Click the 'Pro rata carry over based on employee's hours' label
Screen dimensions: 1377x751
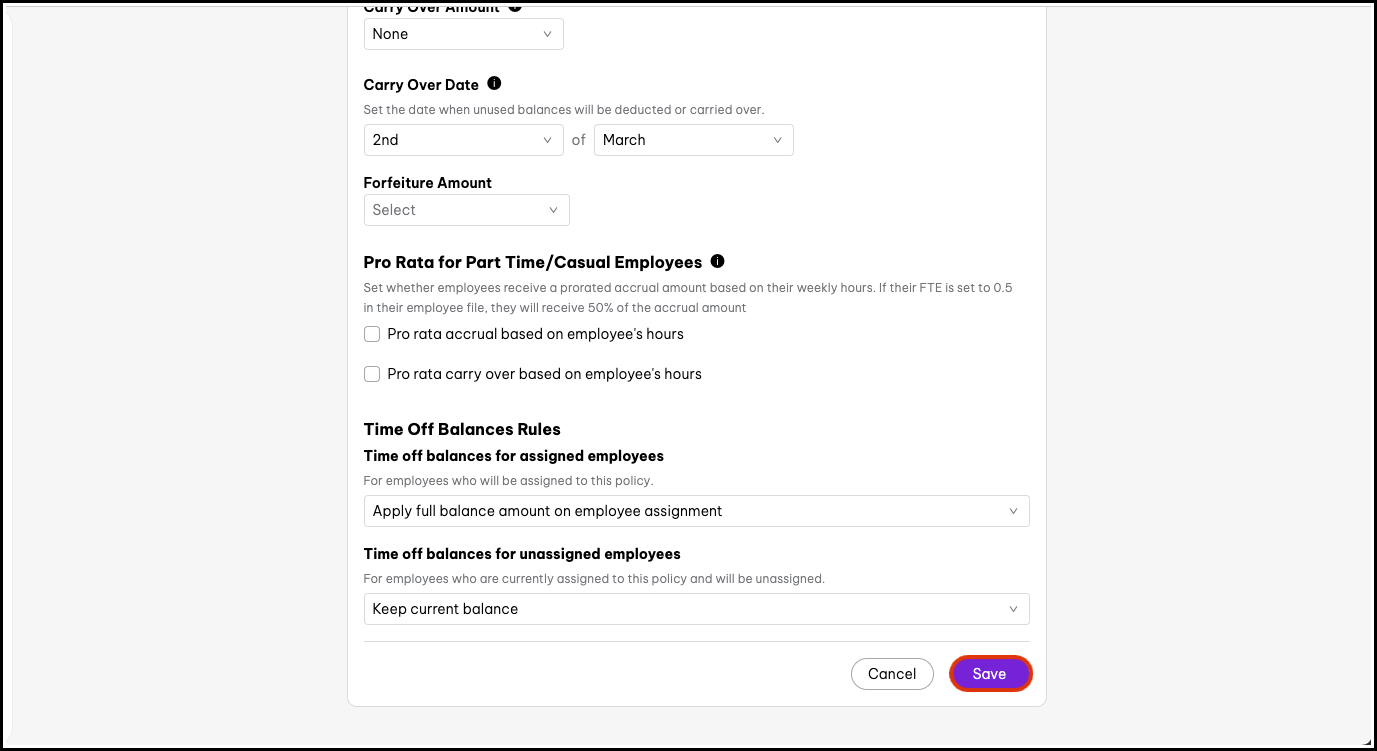coord(544,374)
